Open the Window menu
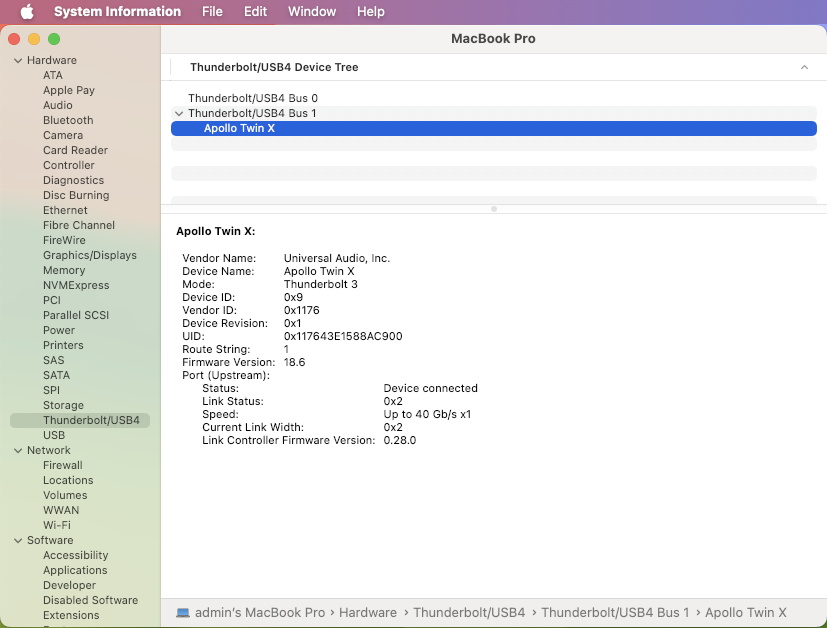The height and width of the screenshot is (628, 827). tap(311, 12)
